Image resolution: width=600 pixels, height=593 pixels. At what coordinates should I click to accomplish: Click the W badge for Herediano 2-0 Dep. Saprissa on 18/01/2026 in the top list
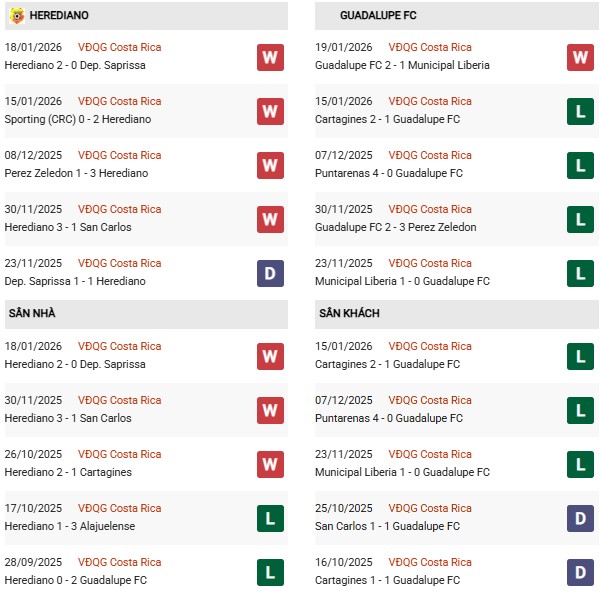pyautogui.click(x=270, y=57)
